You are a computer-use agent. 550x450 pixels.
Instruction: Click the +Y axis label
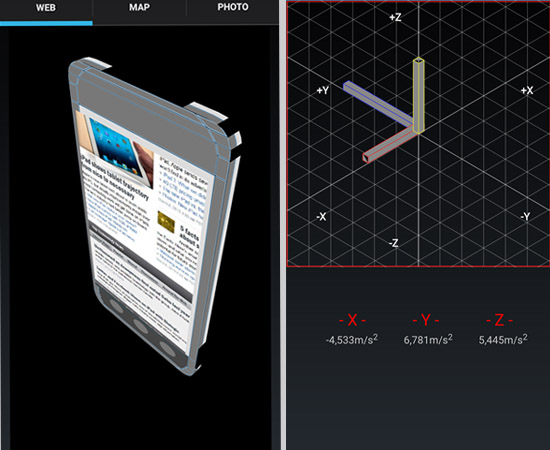click(x=323, y=90)
